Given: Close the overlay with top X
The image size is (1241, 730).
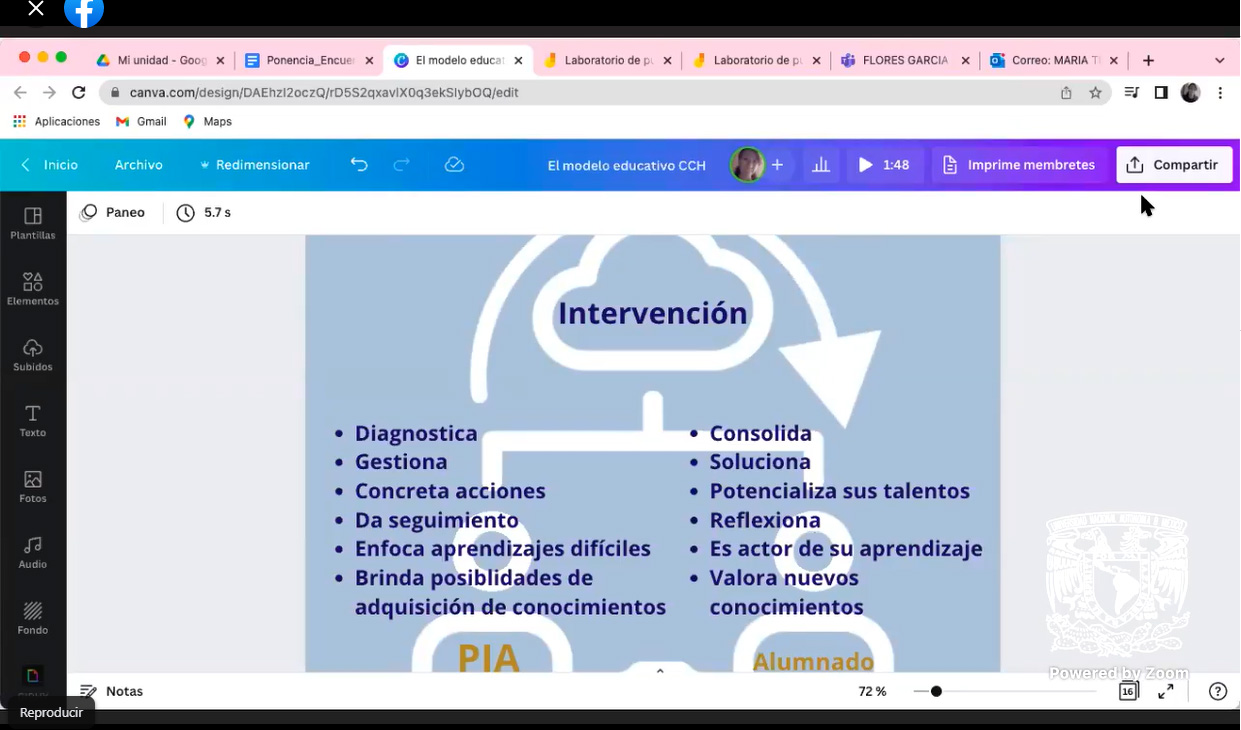Looking at the screenshot, I should [36, 9].
